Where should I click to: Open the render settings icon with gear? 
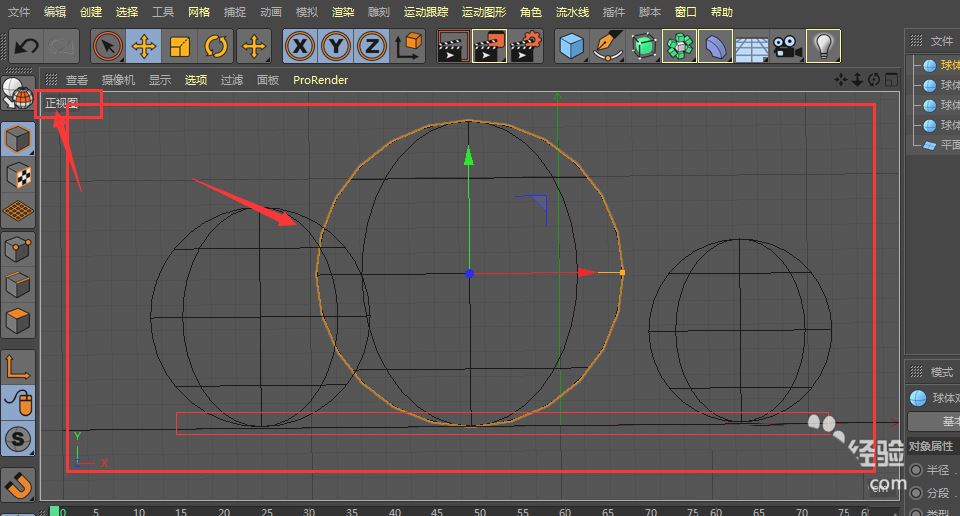[526, 46]
